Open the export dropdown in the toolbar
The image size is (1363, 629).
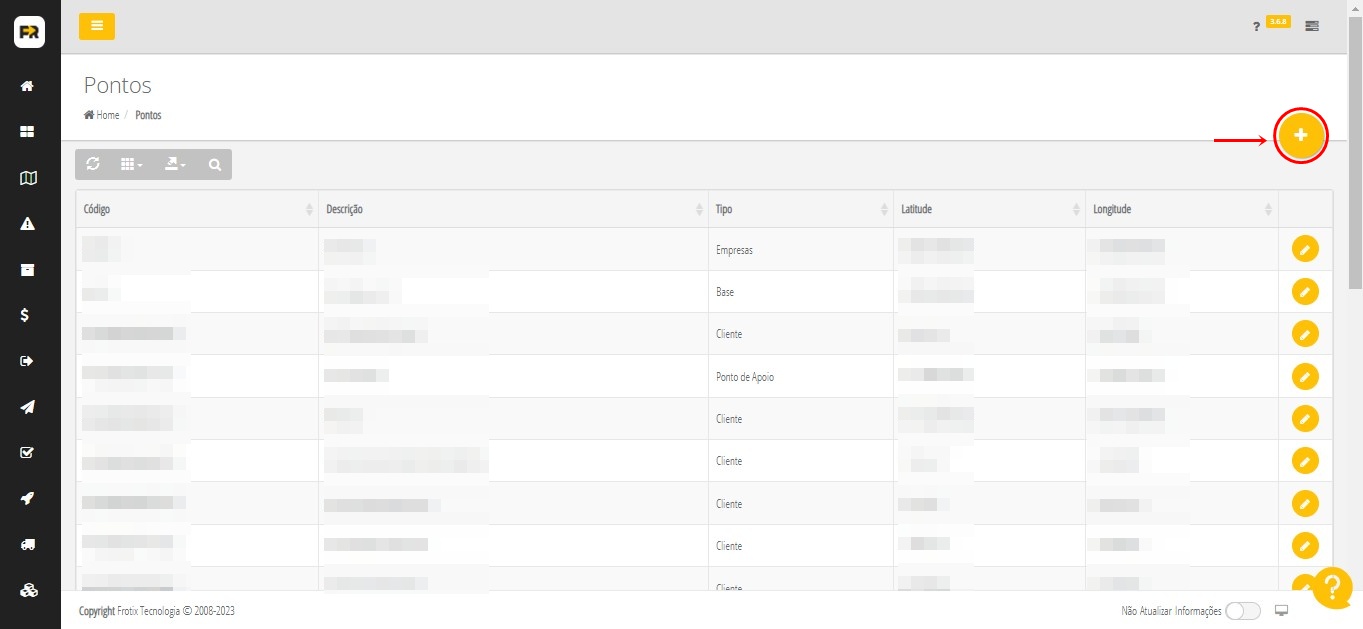[175, 165]
